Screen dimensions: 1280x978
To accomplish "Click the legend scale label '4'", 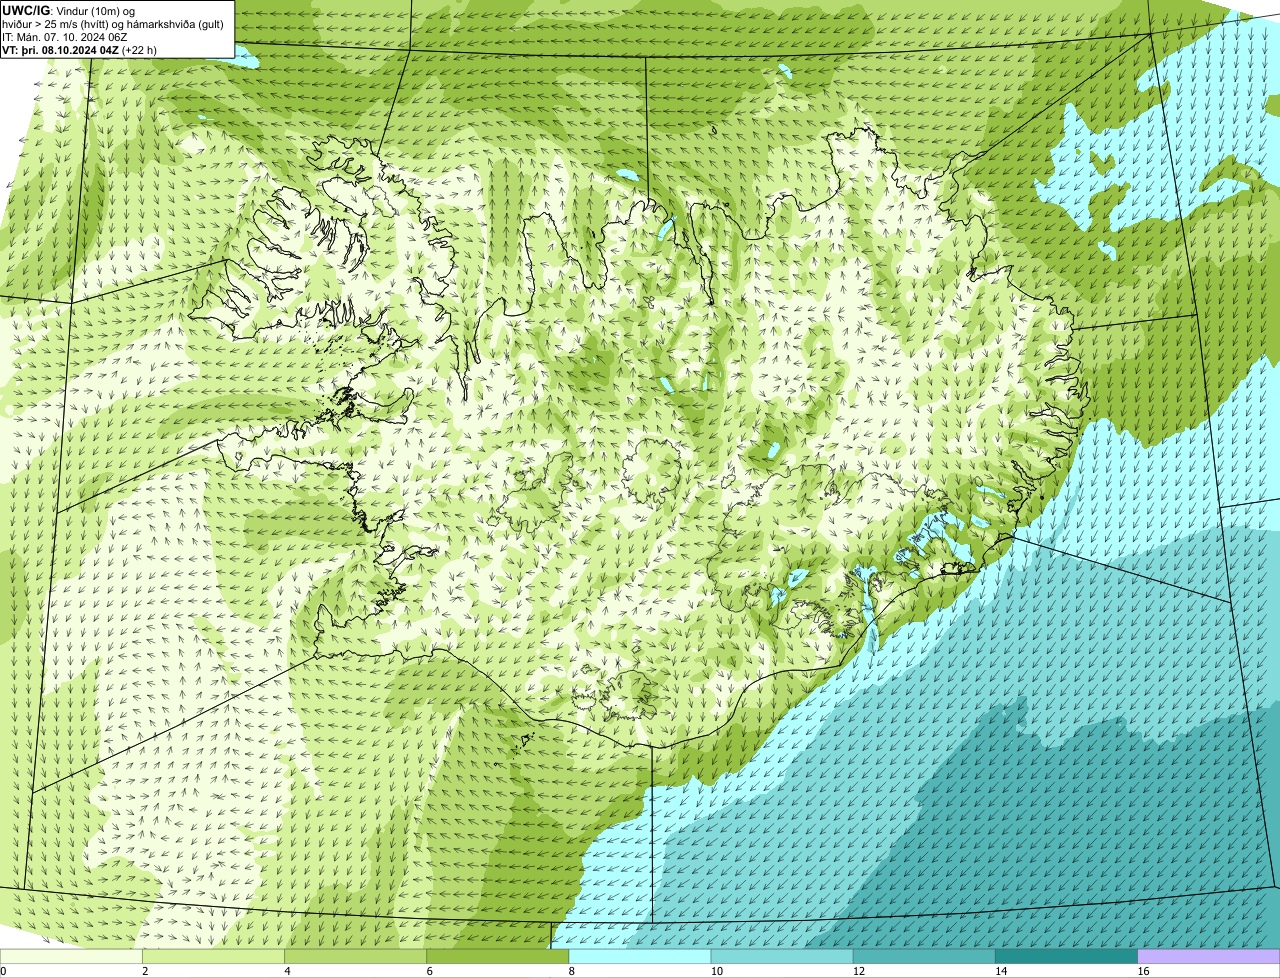I will point(287,971).
